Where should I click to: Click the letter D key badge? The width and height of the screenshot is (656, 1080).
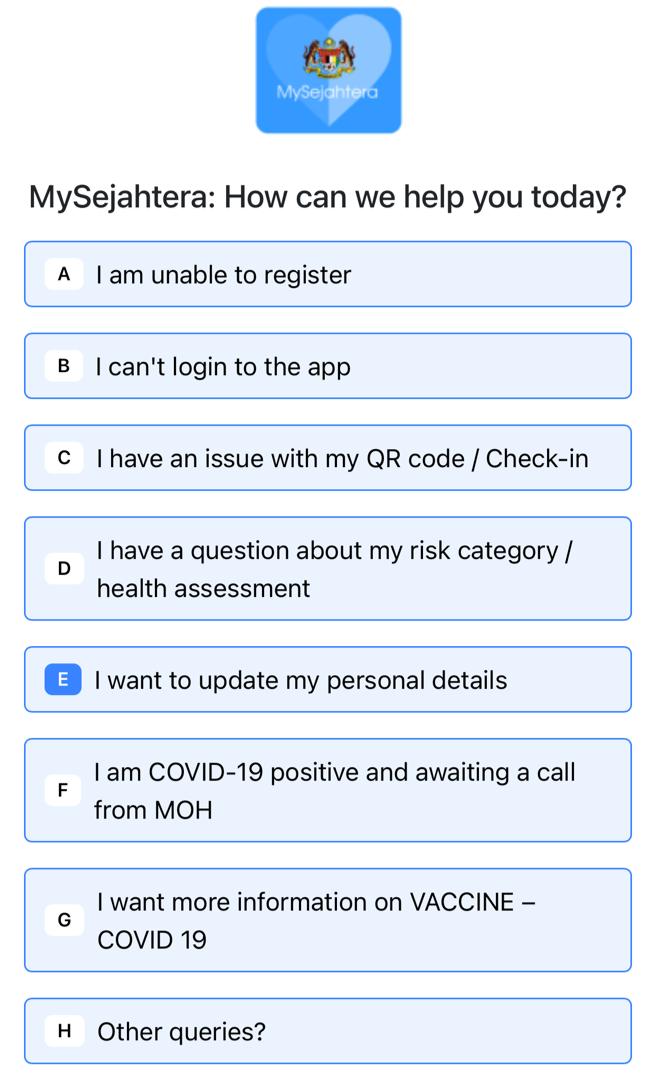pos(64,568)
